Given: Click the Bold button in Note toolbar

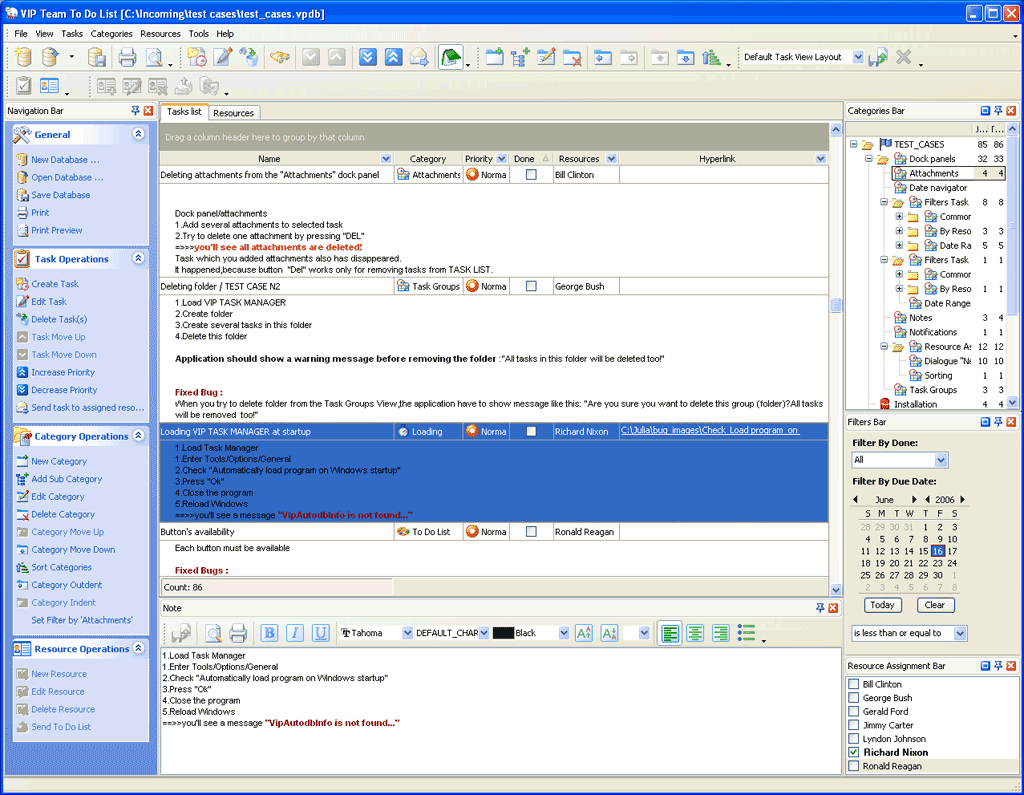Looking at the screenshot, I should pyautogui.click(x=269, y=633).
